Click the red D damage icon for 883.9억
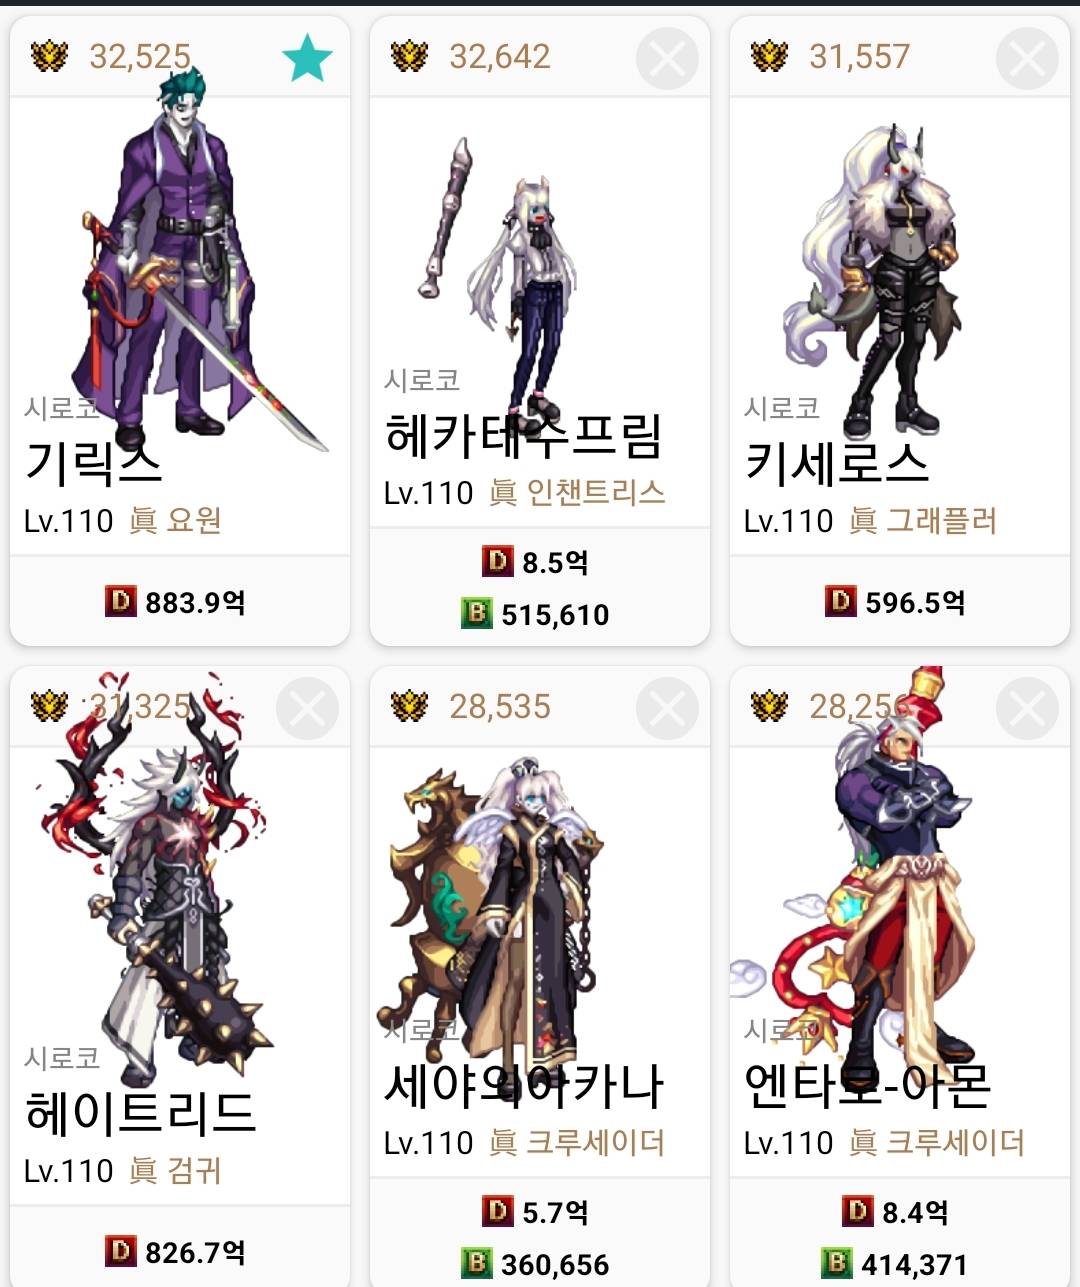This screenshot has width=1080, height=1287. (x=121, y=601)
